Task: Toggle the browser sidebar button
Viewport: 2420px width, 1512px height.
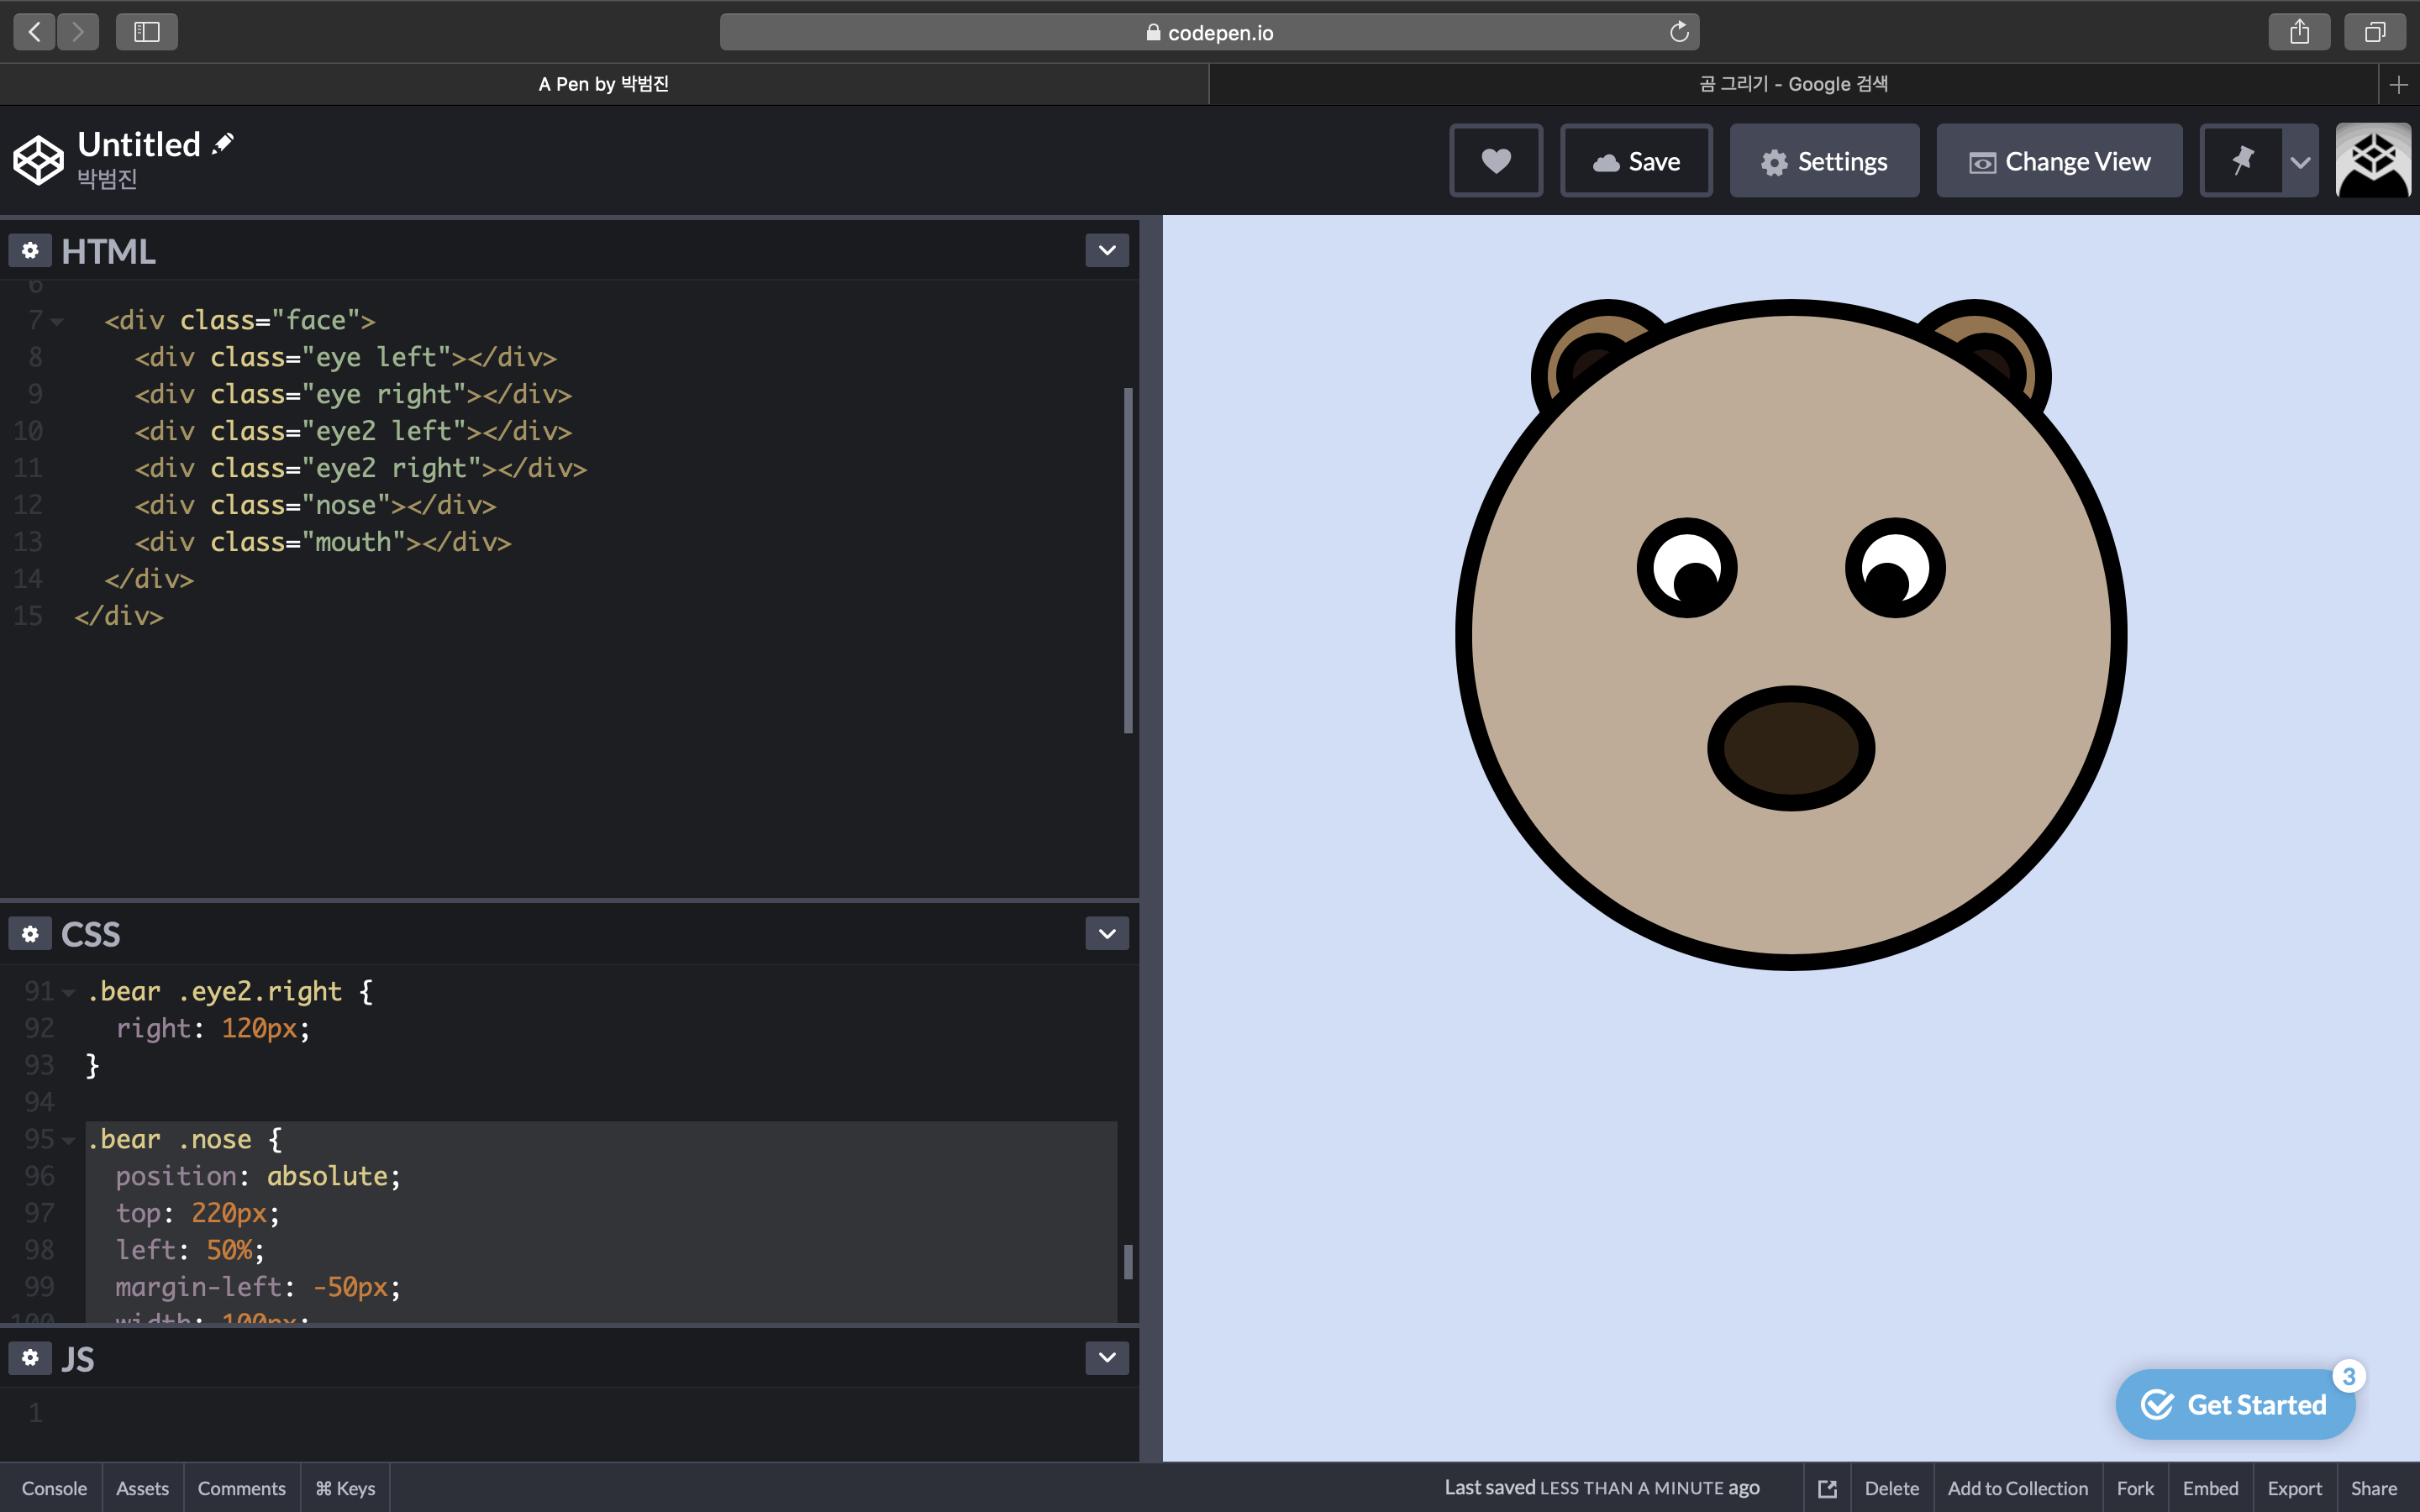Action: 147,32
